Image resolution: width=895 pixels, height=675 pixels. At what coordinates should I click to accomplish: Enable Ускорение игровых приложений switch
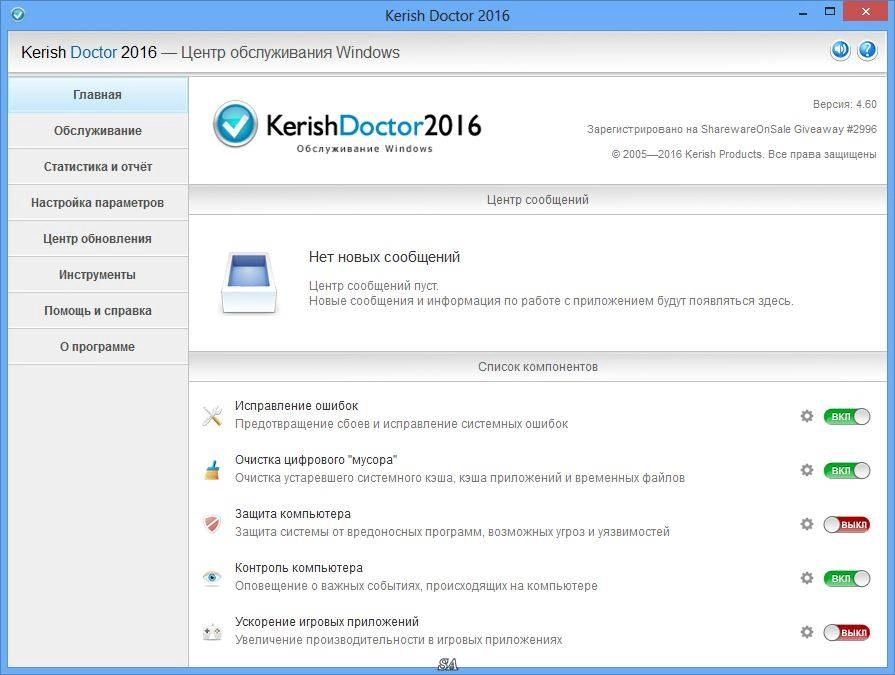click(x=846, y=632)
